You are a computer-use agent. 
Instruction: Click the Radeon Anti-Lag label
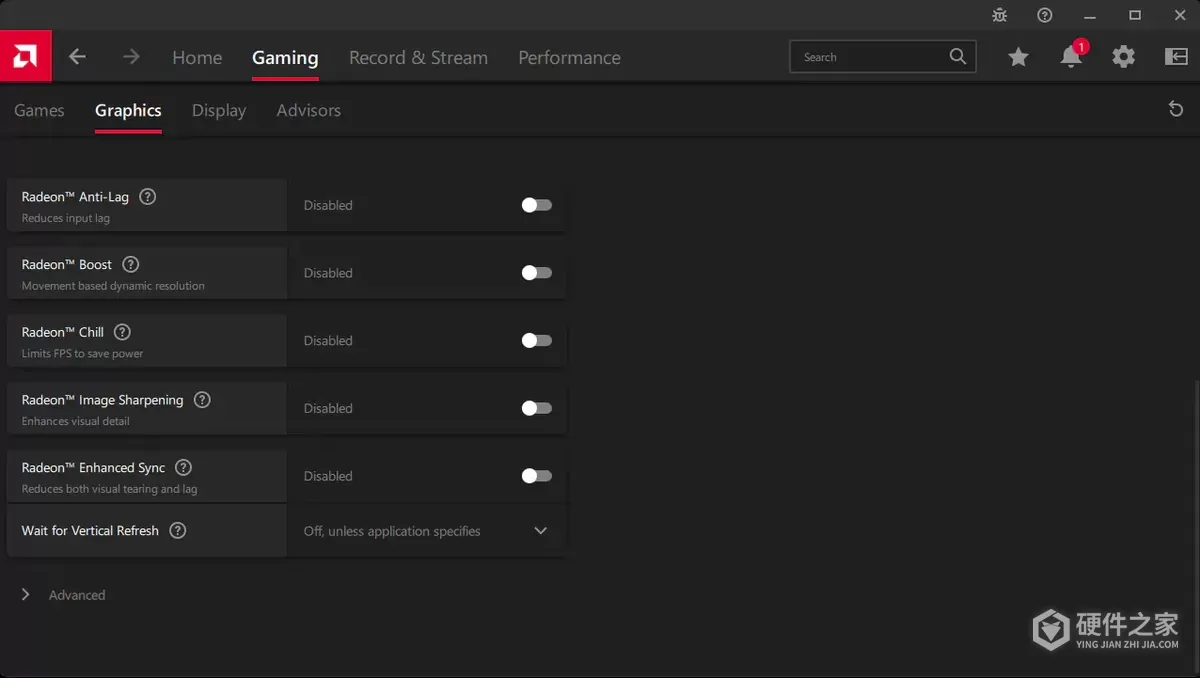[75, 197]
